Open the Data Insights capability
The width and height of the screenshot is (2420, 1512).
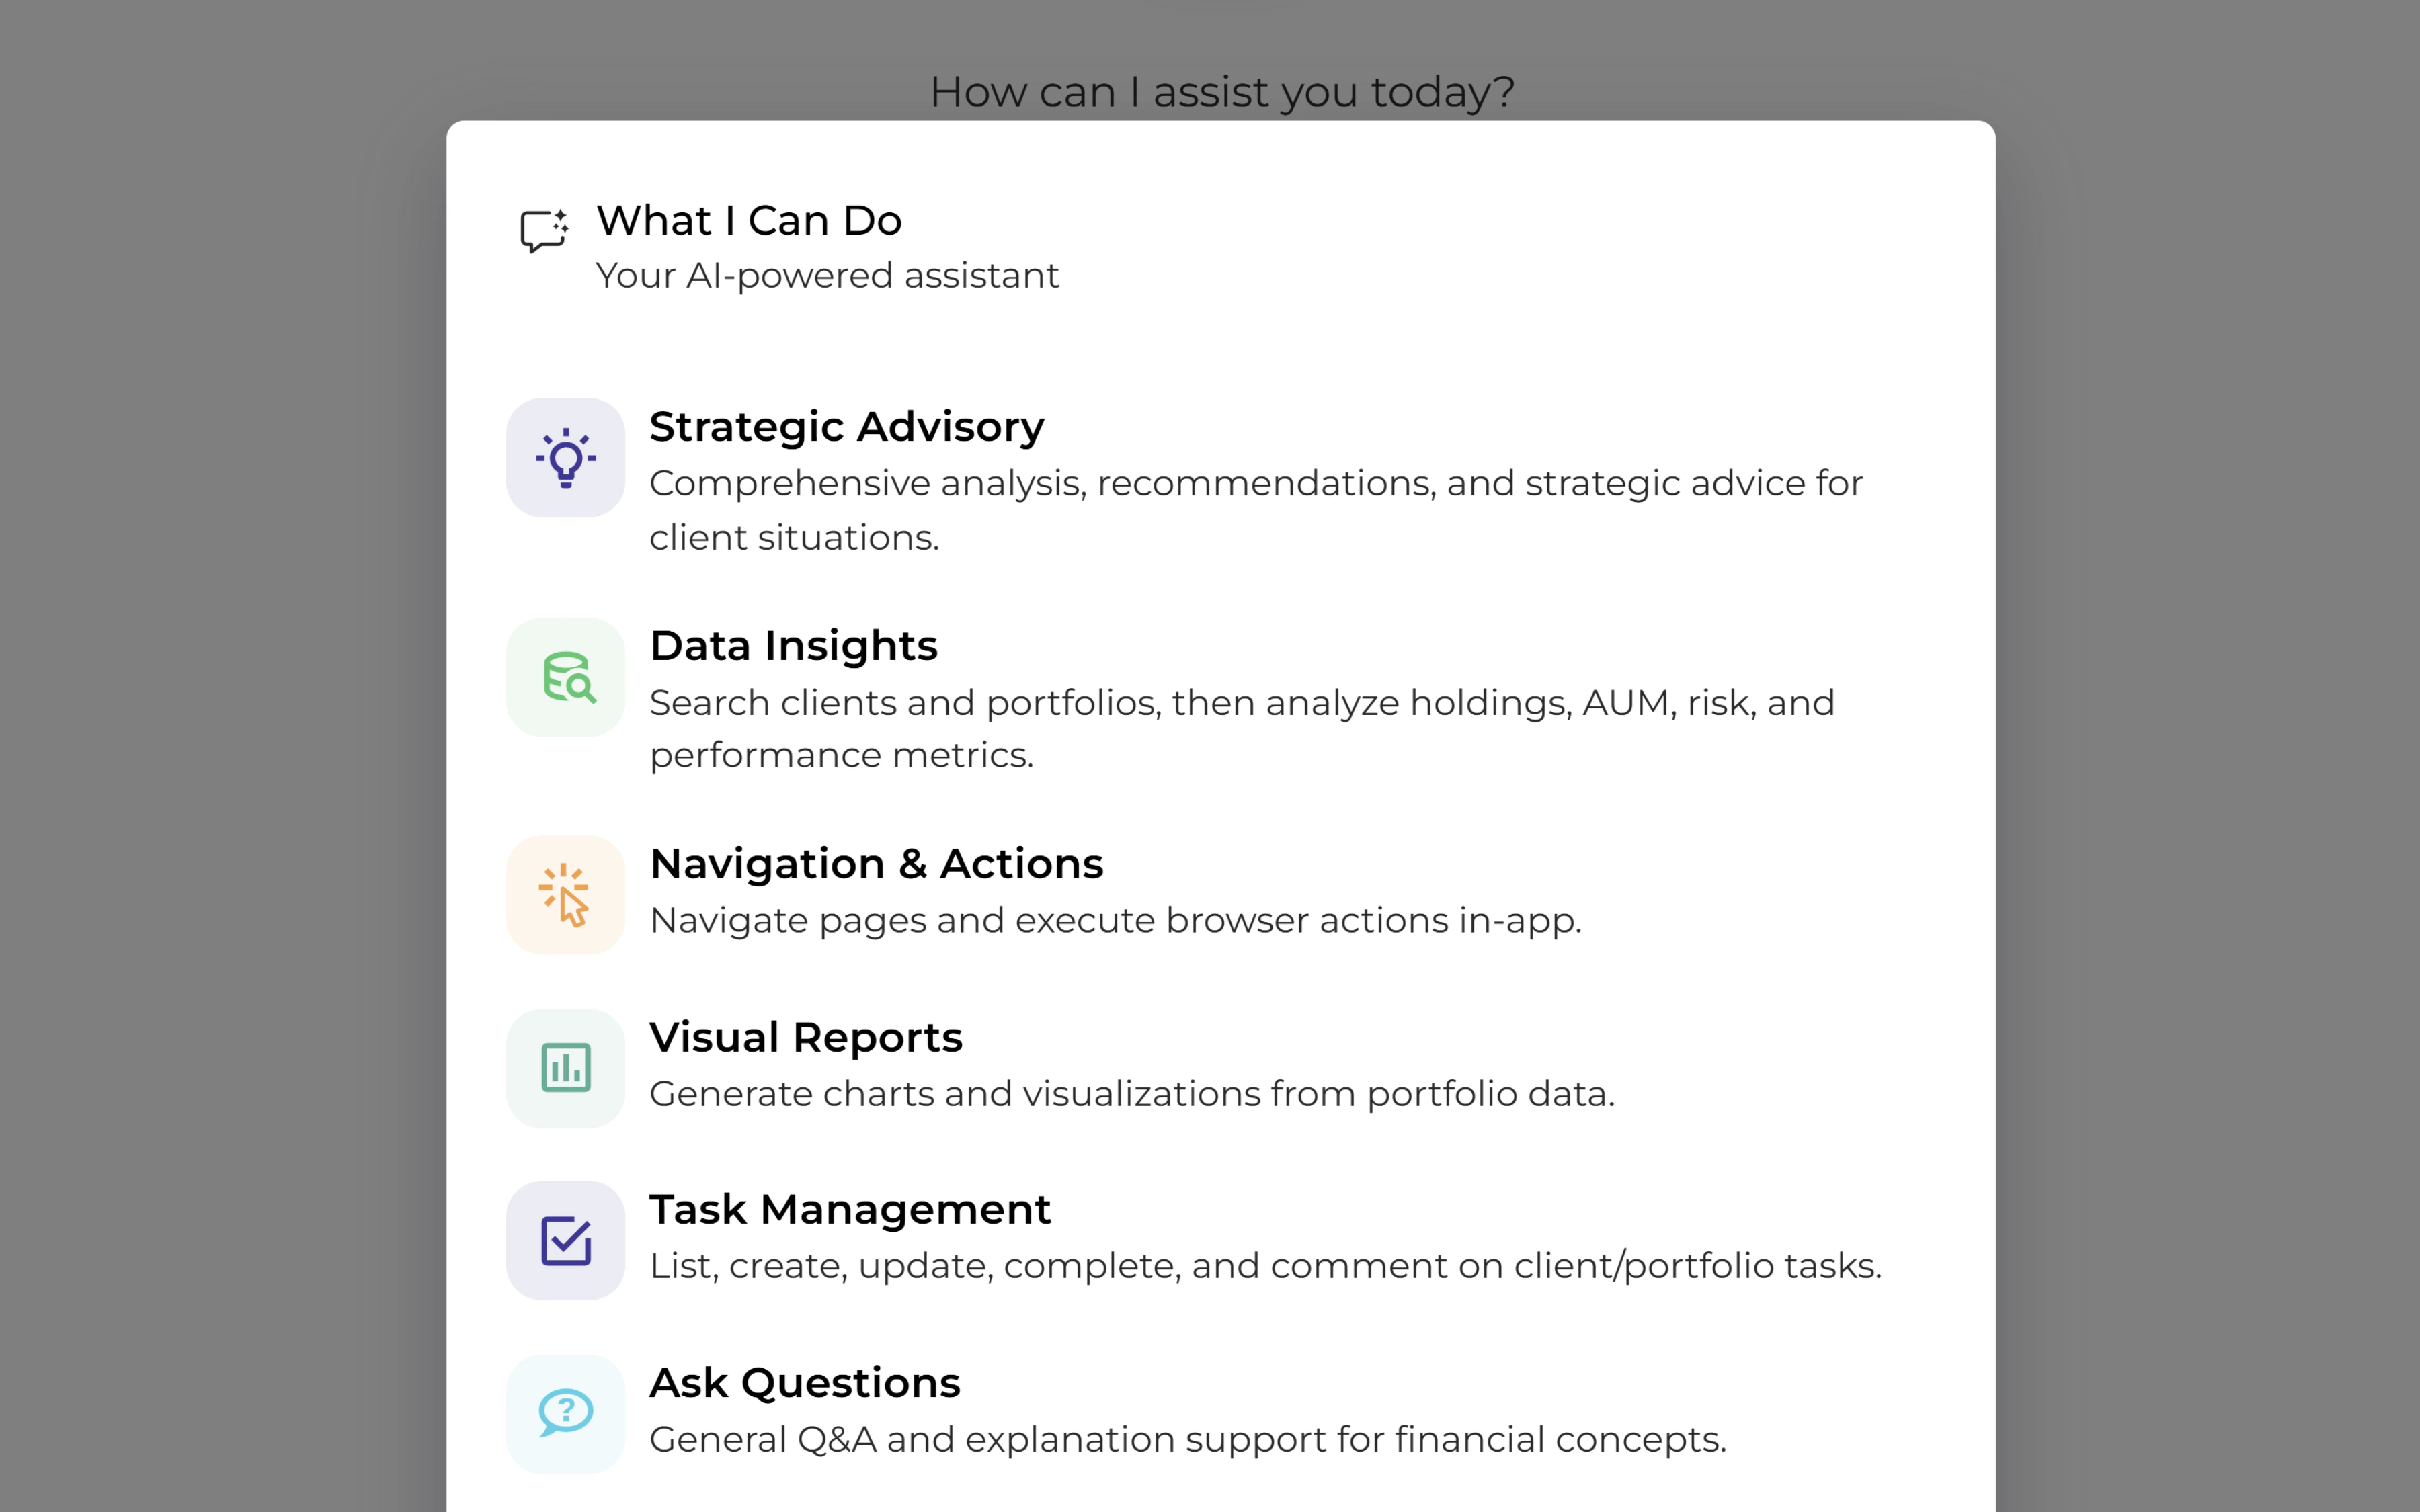click(x=794, y=645)
